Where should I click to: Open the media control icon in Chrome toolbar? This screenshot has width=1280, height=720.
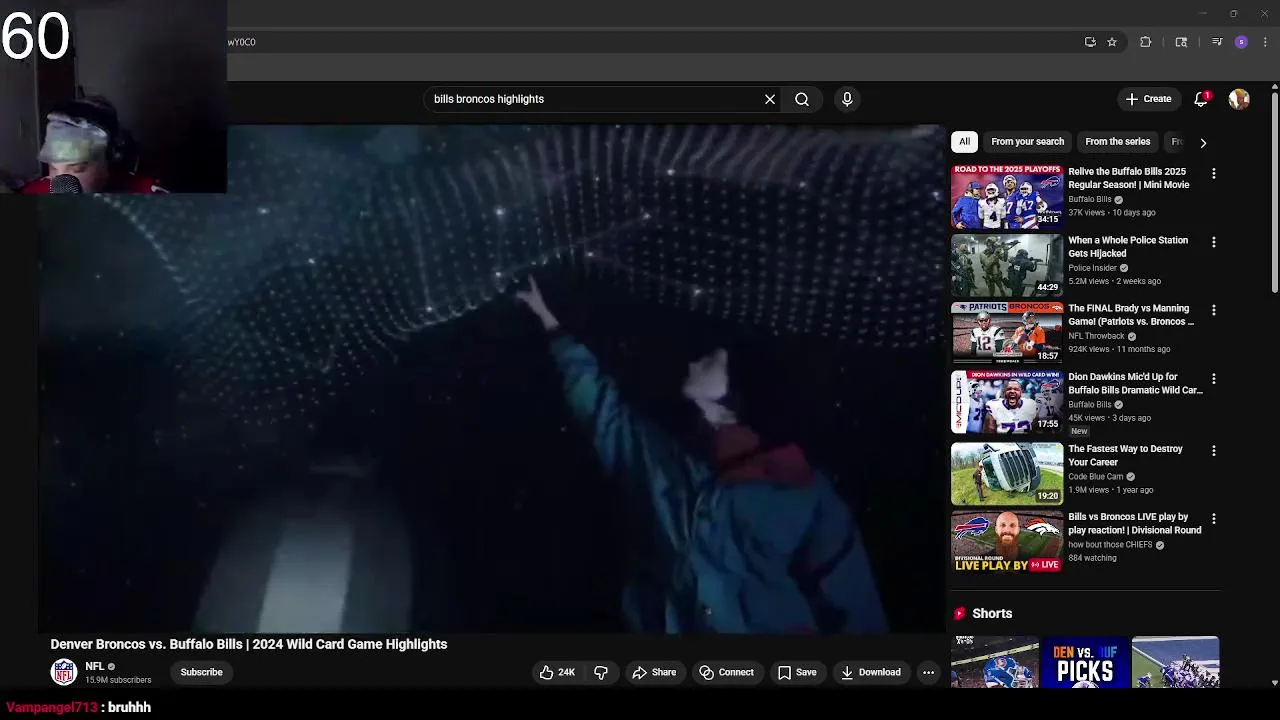(x=1217, y=42)
